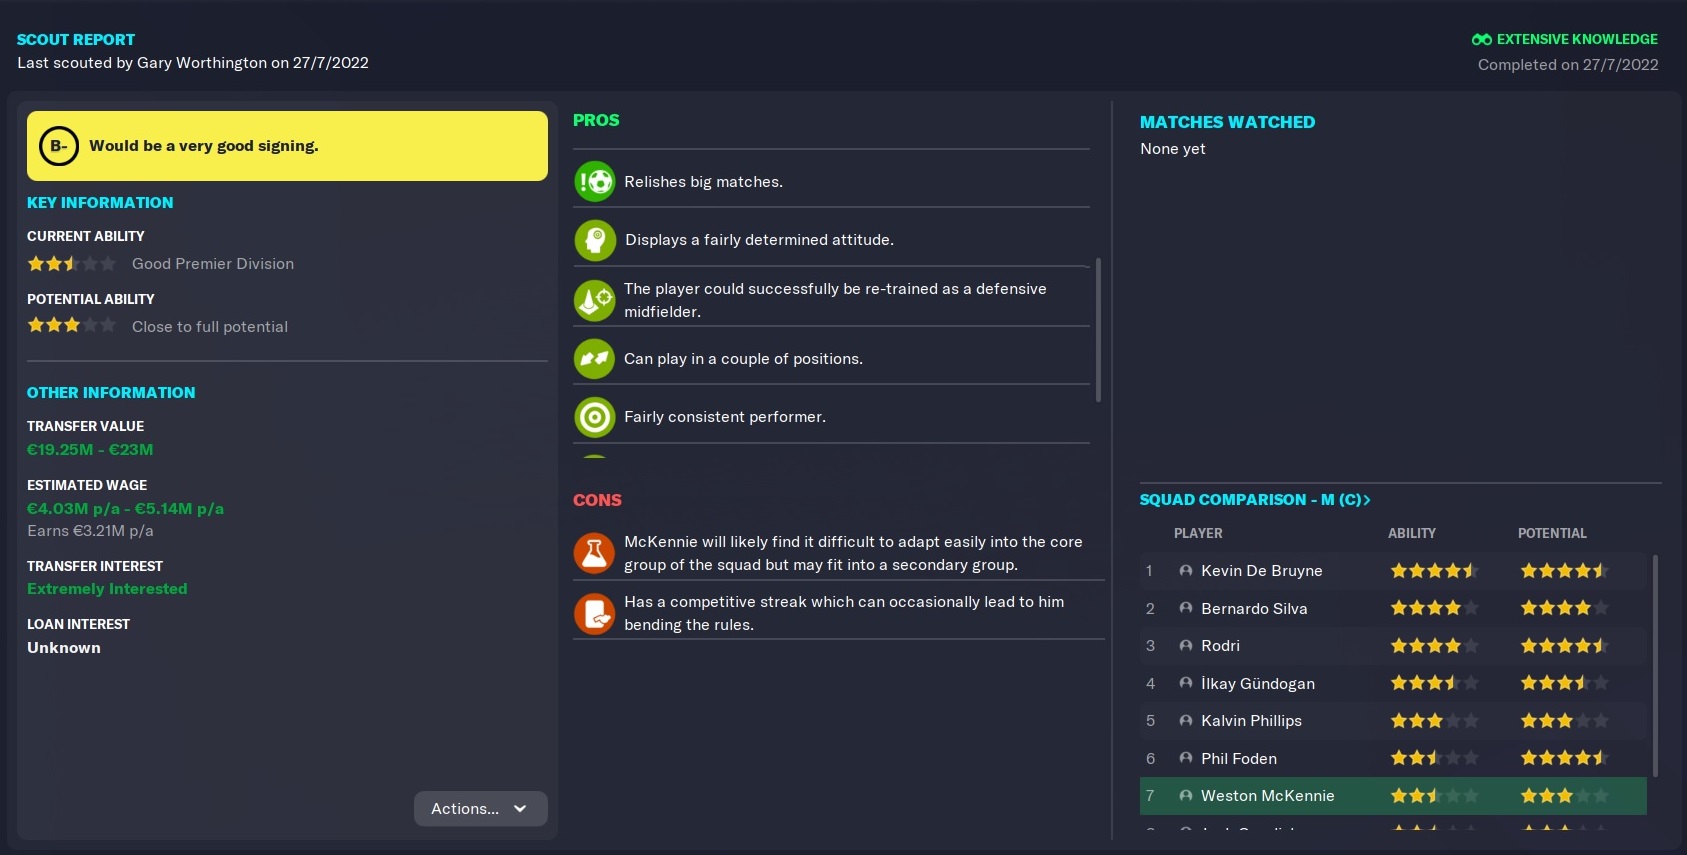Click the Would be a very good signing banner
This screenshot has height=855, width=1687.
click(287, 146)
